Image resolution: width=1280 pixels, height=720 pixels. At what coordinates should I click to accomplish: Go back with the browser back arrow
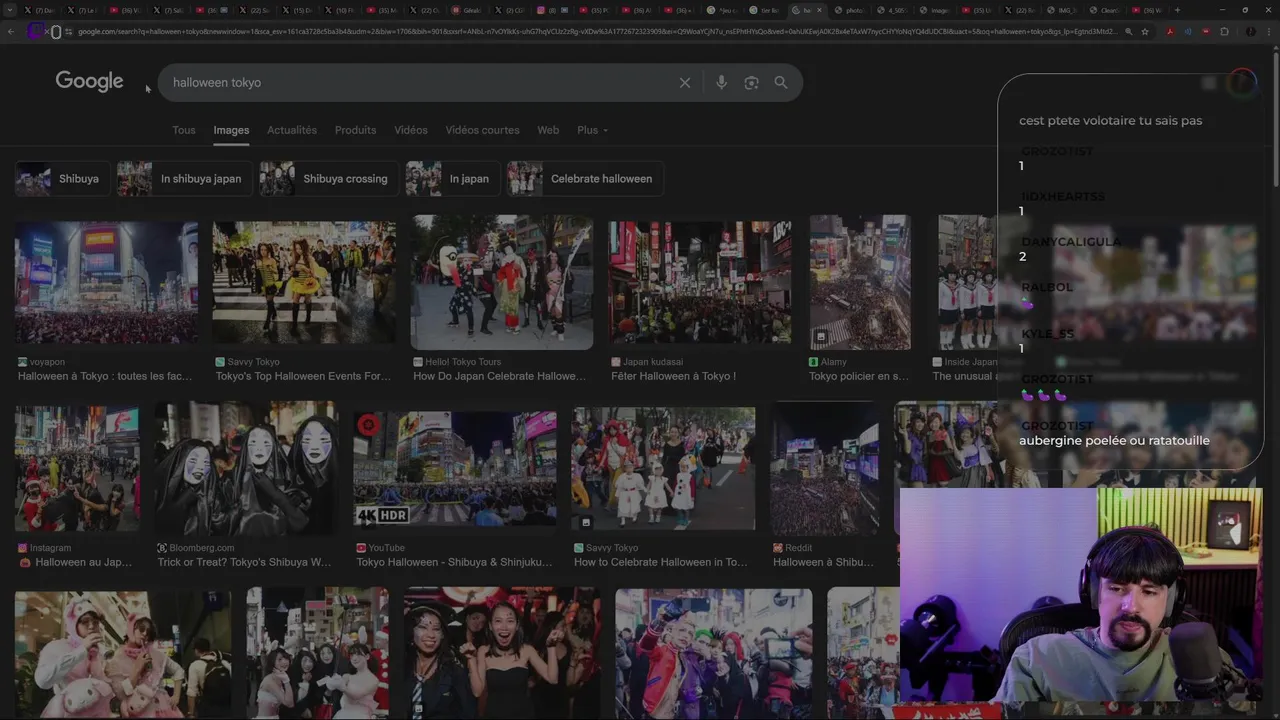pyautogui.click(x=11, y=31)
